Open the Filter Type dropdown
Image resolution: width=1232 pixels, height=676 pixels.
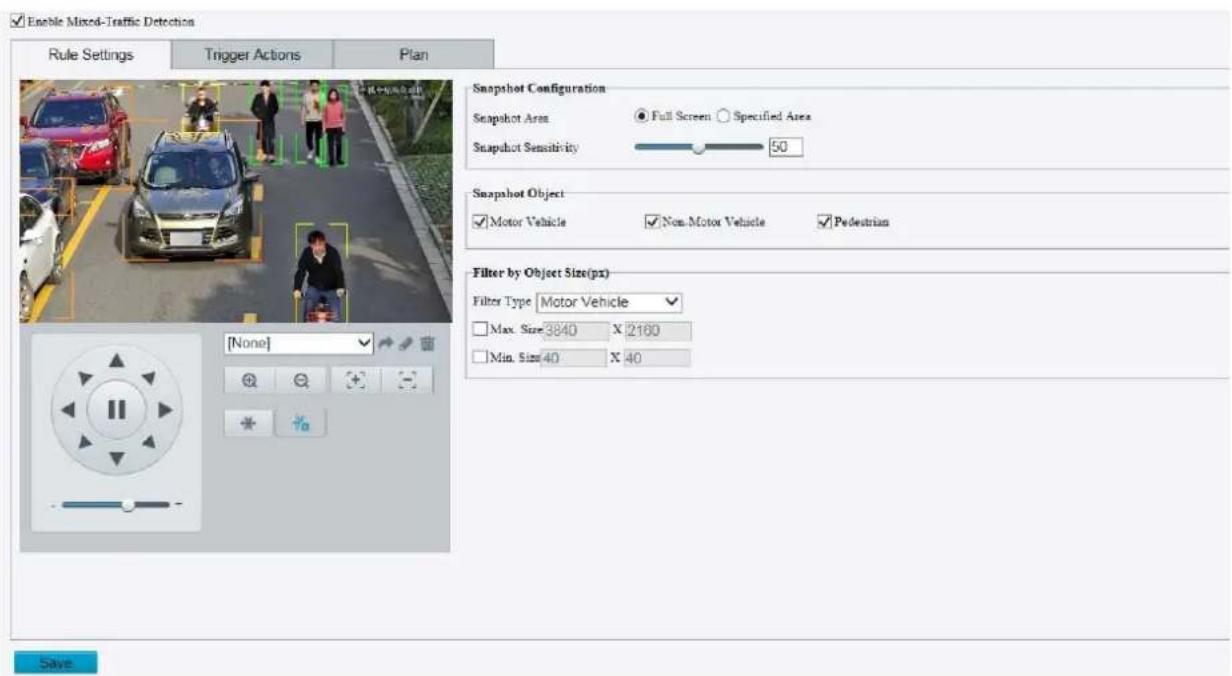609,302
